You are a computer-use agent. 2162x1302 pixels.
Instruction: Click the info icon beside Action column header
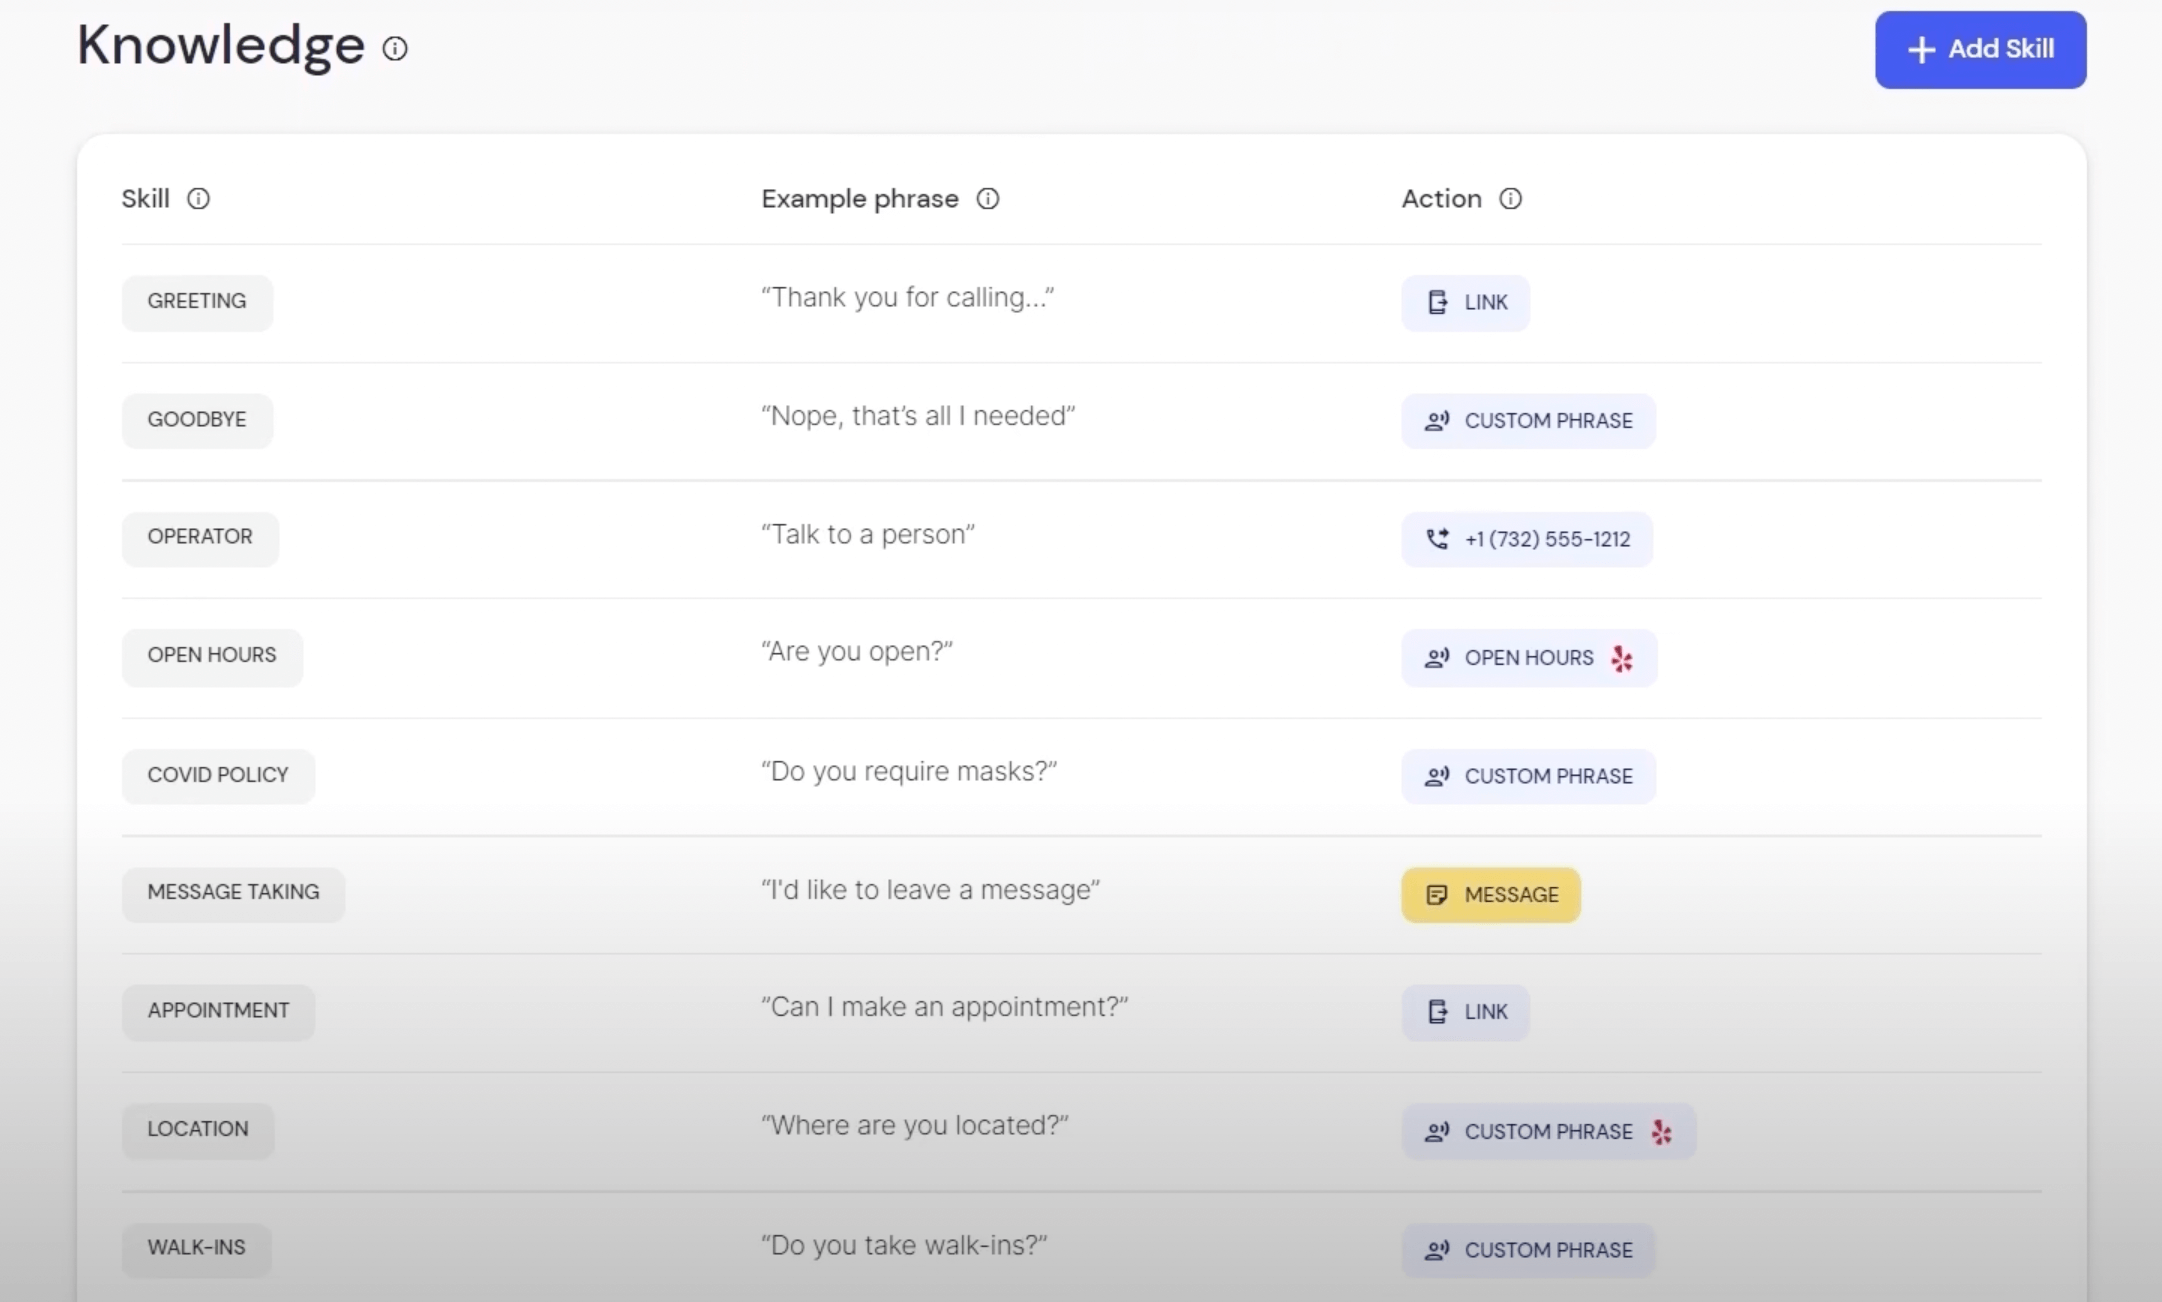coord(1511,199)
